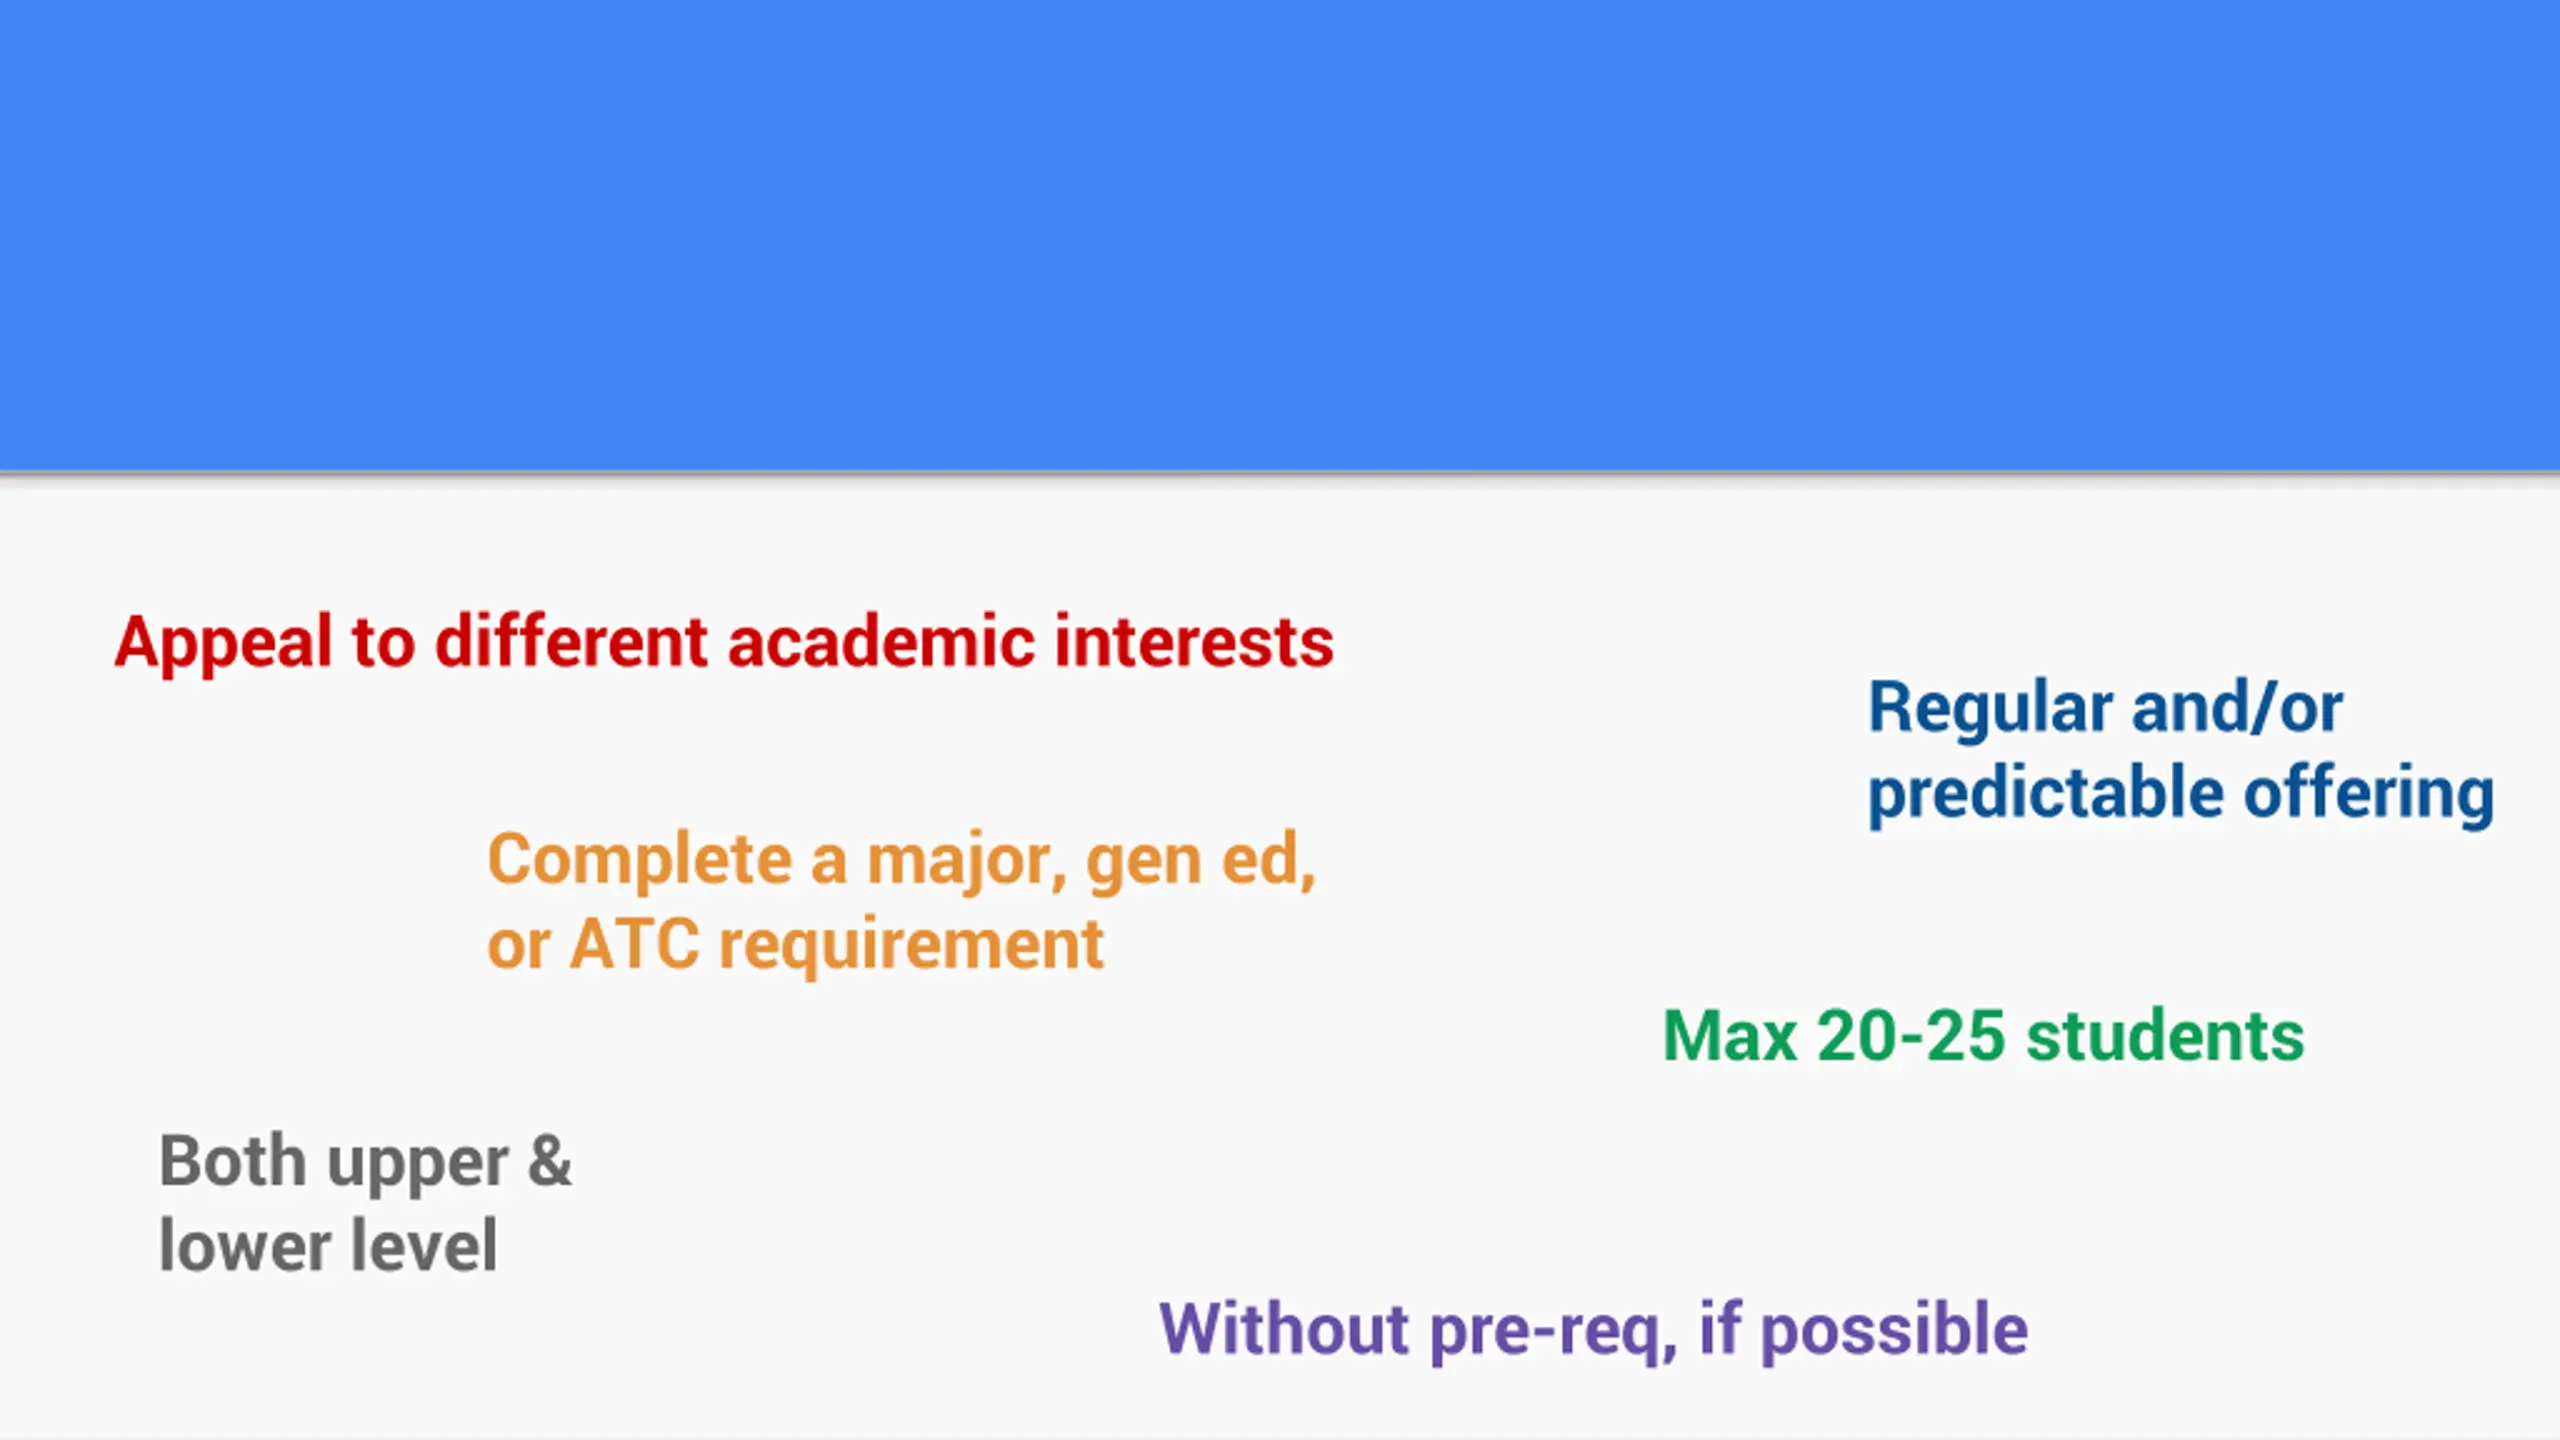Select the word 'ATC' in orange text
The image size is (2560, 1440).
(x=635, y=944)
